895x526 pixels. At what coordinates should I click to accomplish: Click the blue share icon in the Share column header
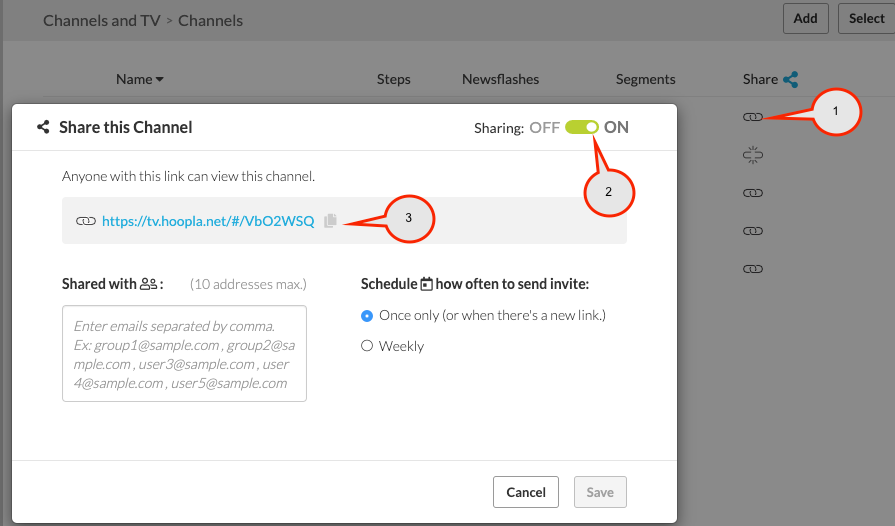[x=791, y=79]
